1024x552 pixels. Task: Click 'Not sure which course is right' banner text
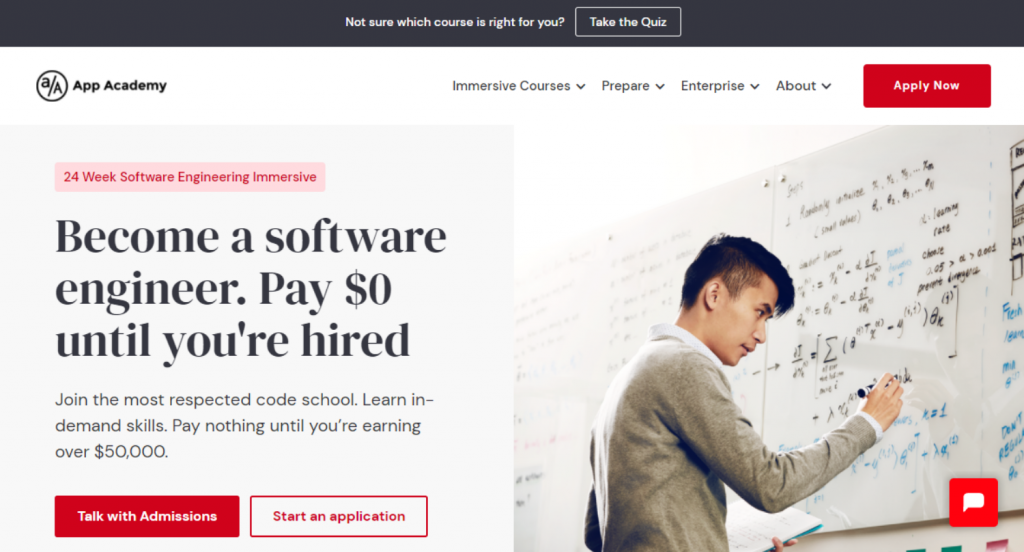(455, 22)
